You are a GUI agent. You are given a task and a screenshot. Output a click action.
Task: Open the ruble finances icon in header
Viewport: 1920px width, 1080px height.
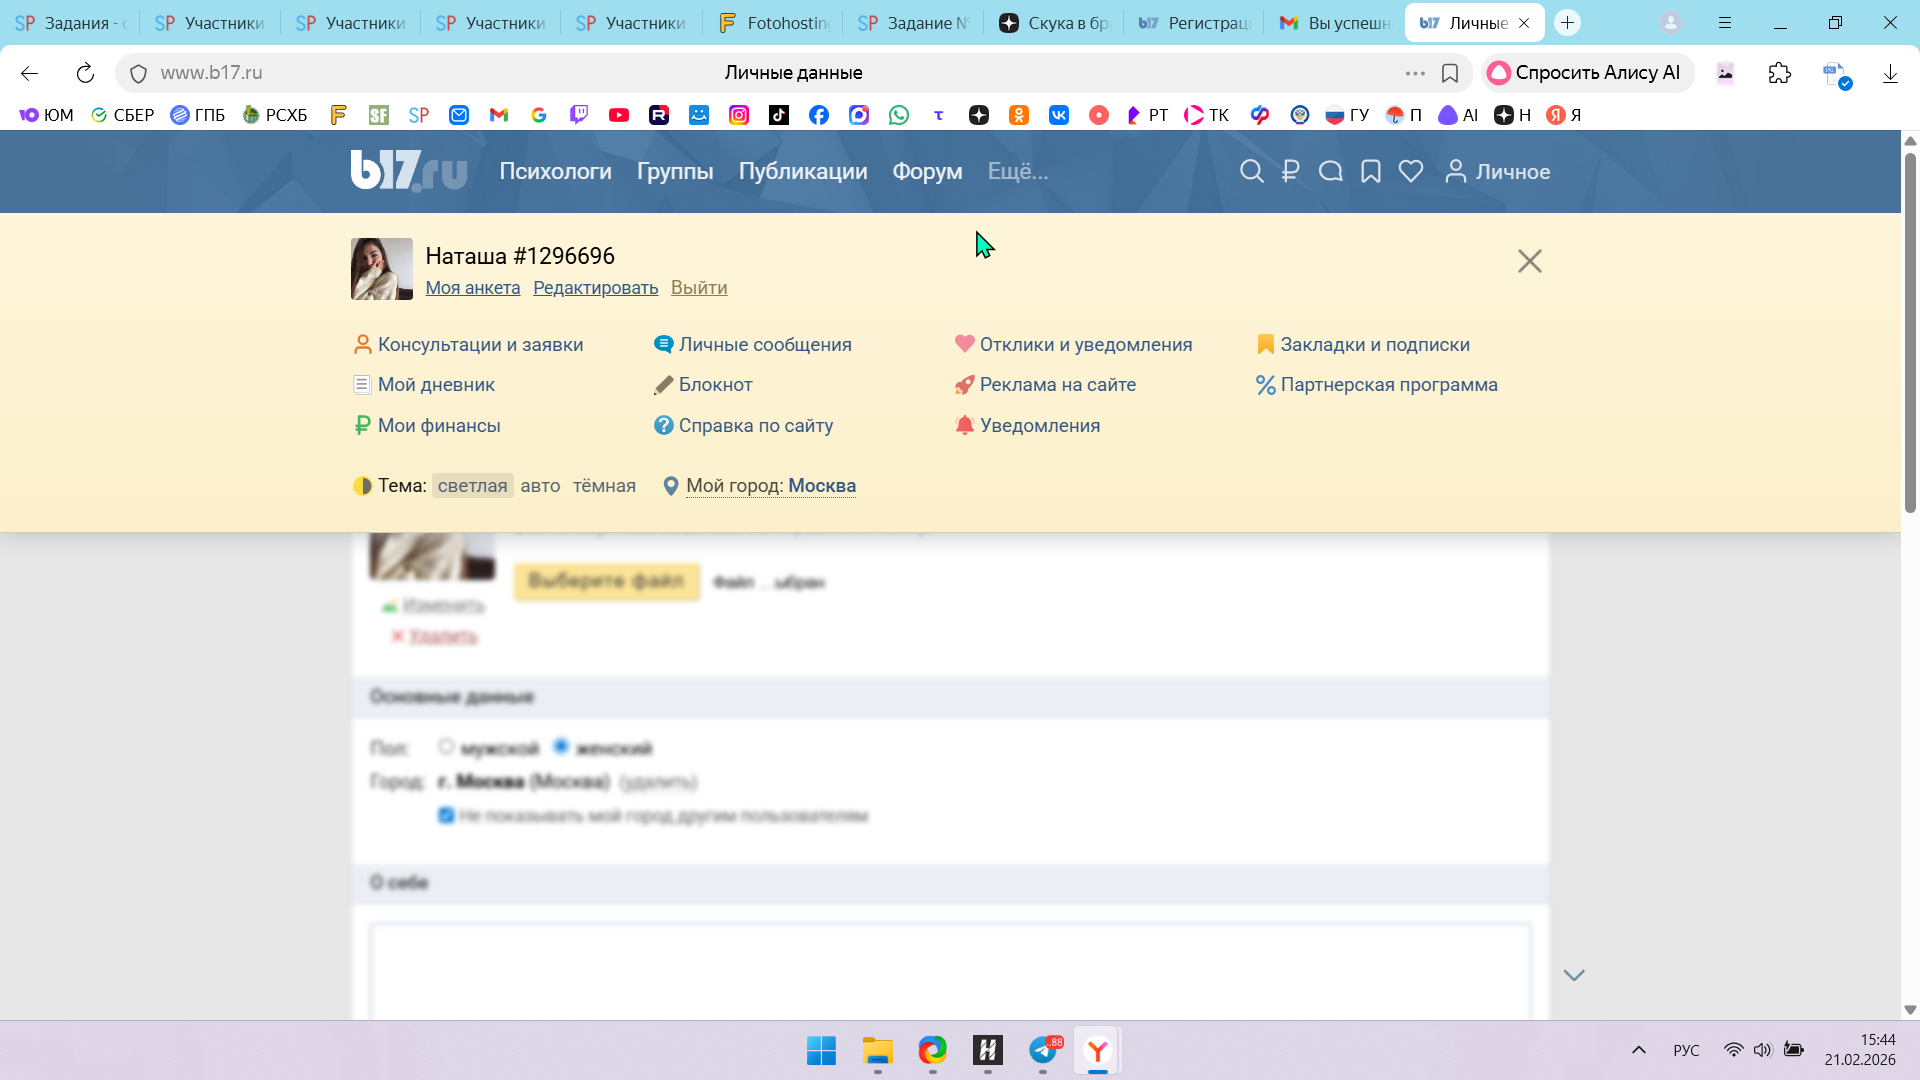tap(1290, 172)
